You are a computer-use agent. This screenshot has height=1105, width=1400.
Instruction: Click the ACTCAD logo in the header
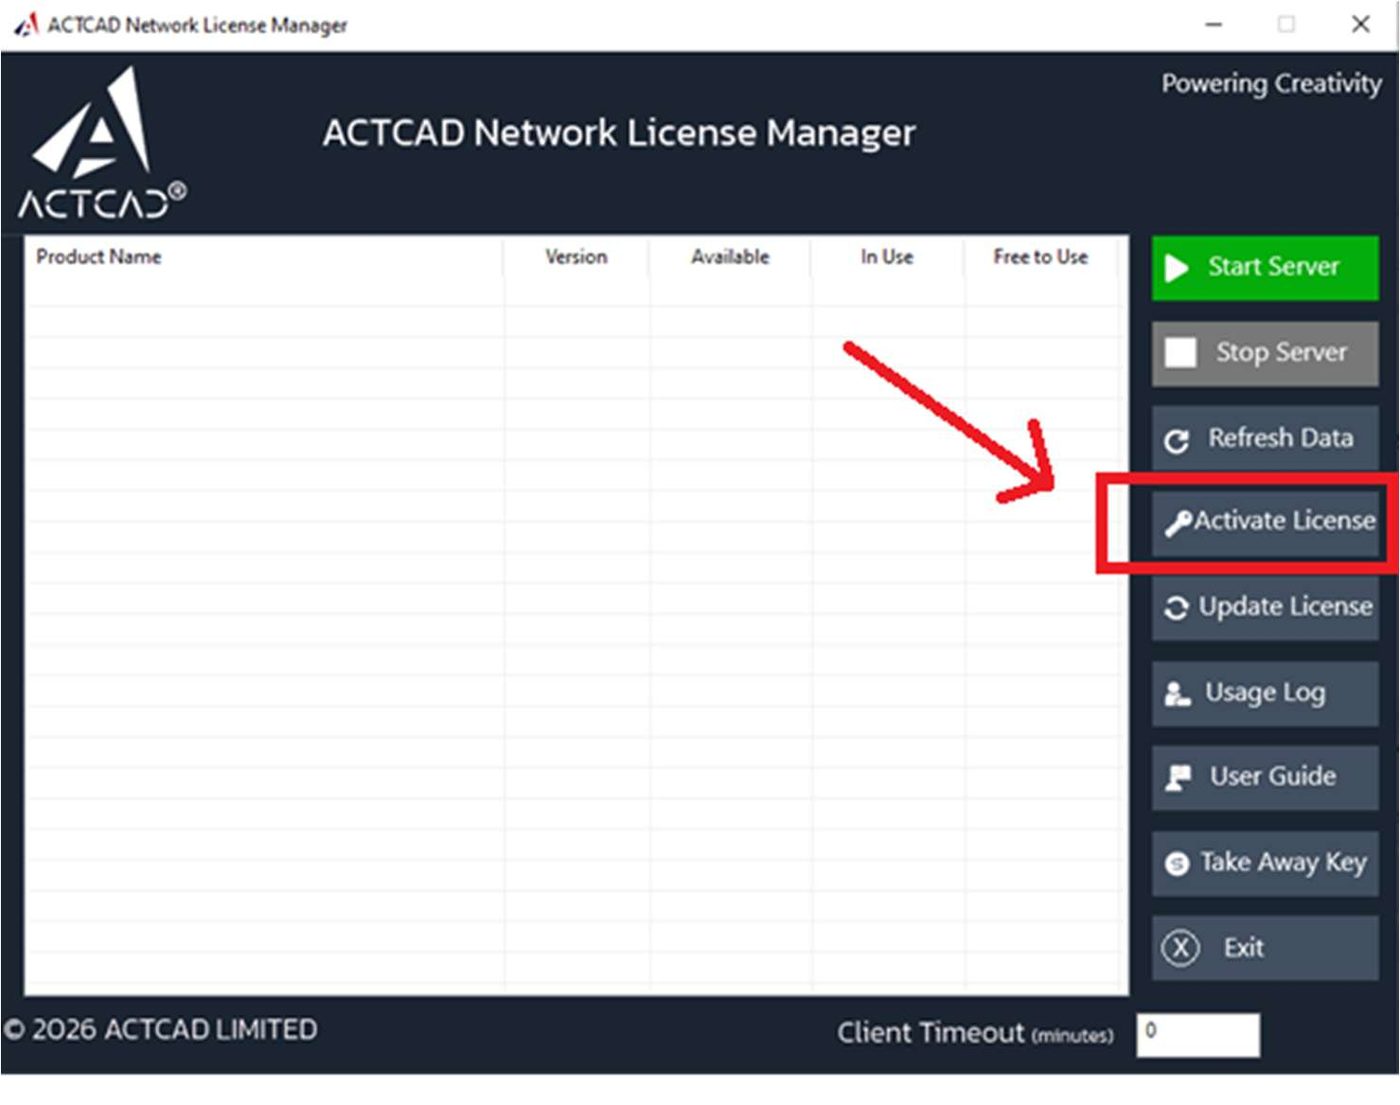point(100,143)
